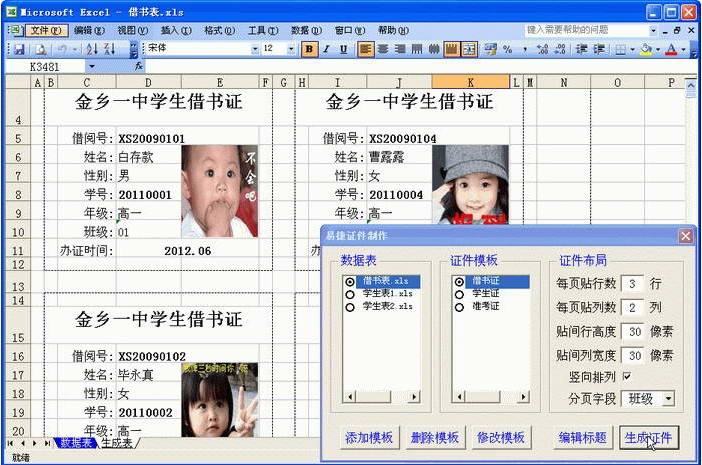
Task: Click the 贴间行高度 input field
Action: click(x=632, y=332)
